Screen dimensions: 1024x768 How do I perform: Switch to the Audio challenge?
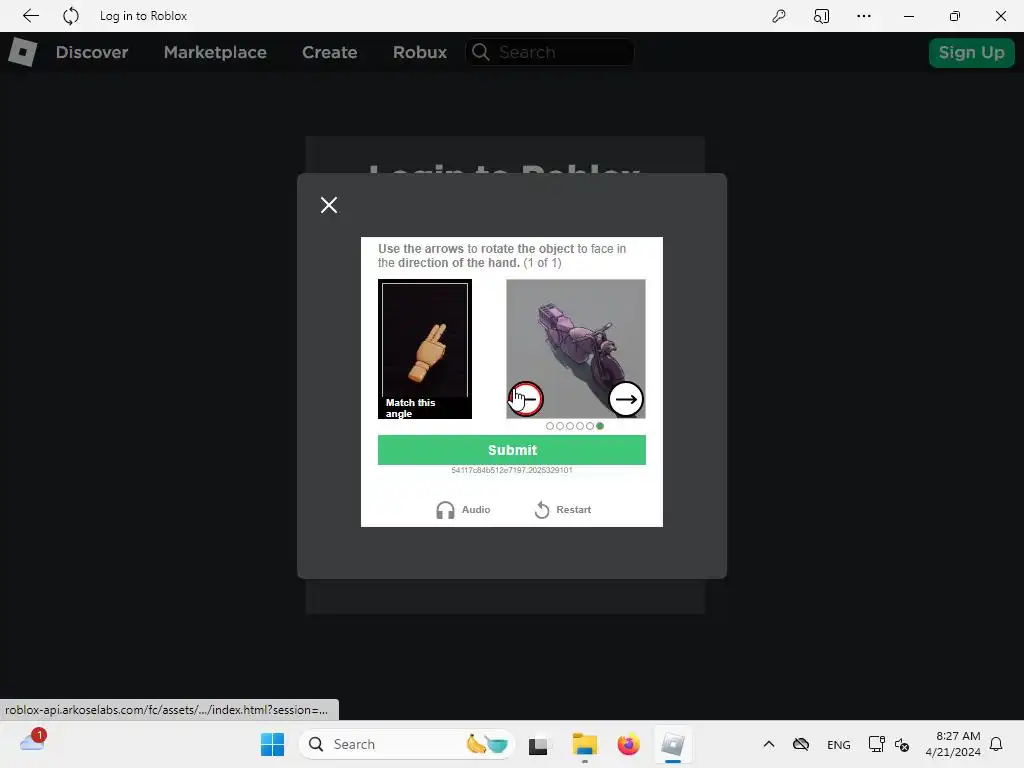463,509
